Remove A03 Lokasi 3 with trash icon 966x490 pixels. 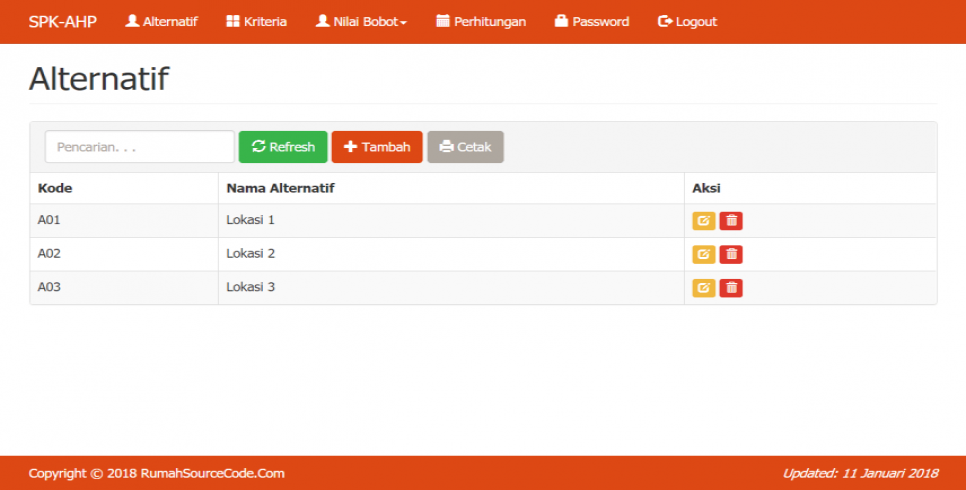(x=731, y=288)
